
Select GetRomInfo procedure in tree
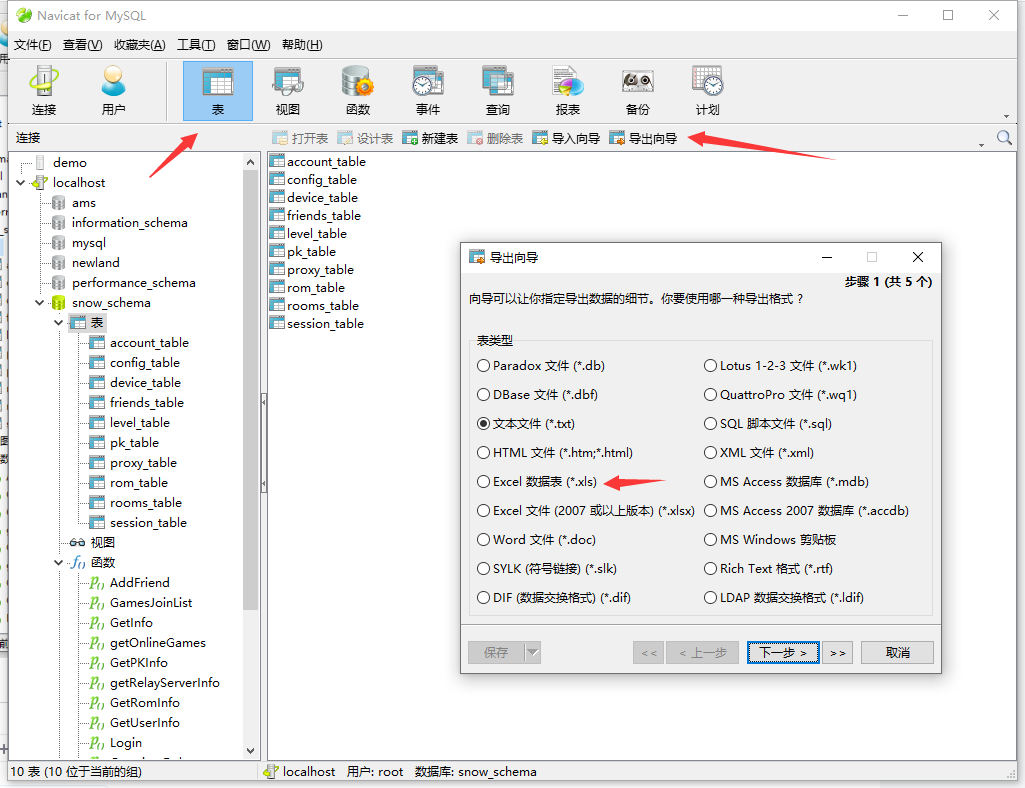[x=144, y=702]
